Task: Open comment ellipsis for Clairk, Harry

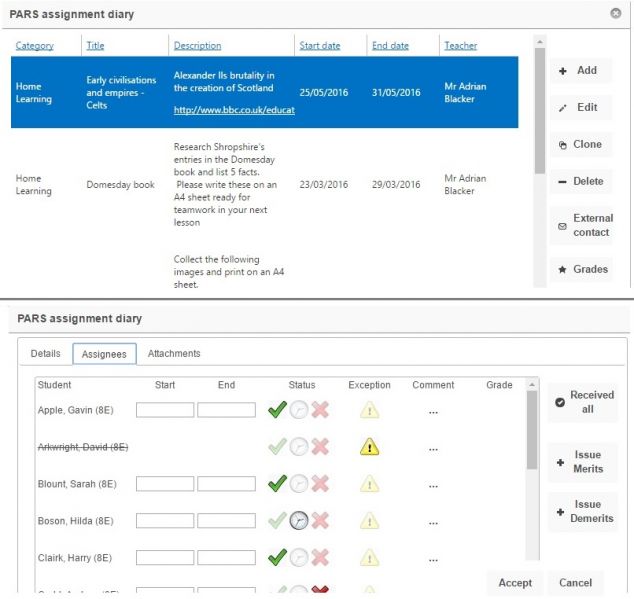Action: (x=433, y=560)
